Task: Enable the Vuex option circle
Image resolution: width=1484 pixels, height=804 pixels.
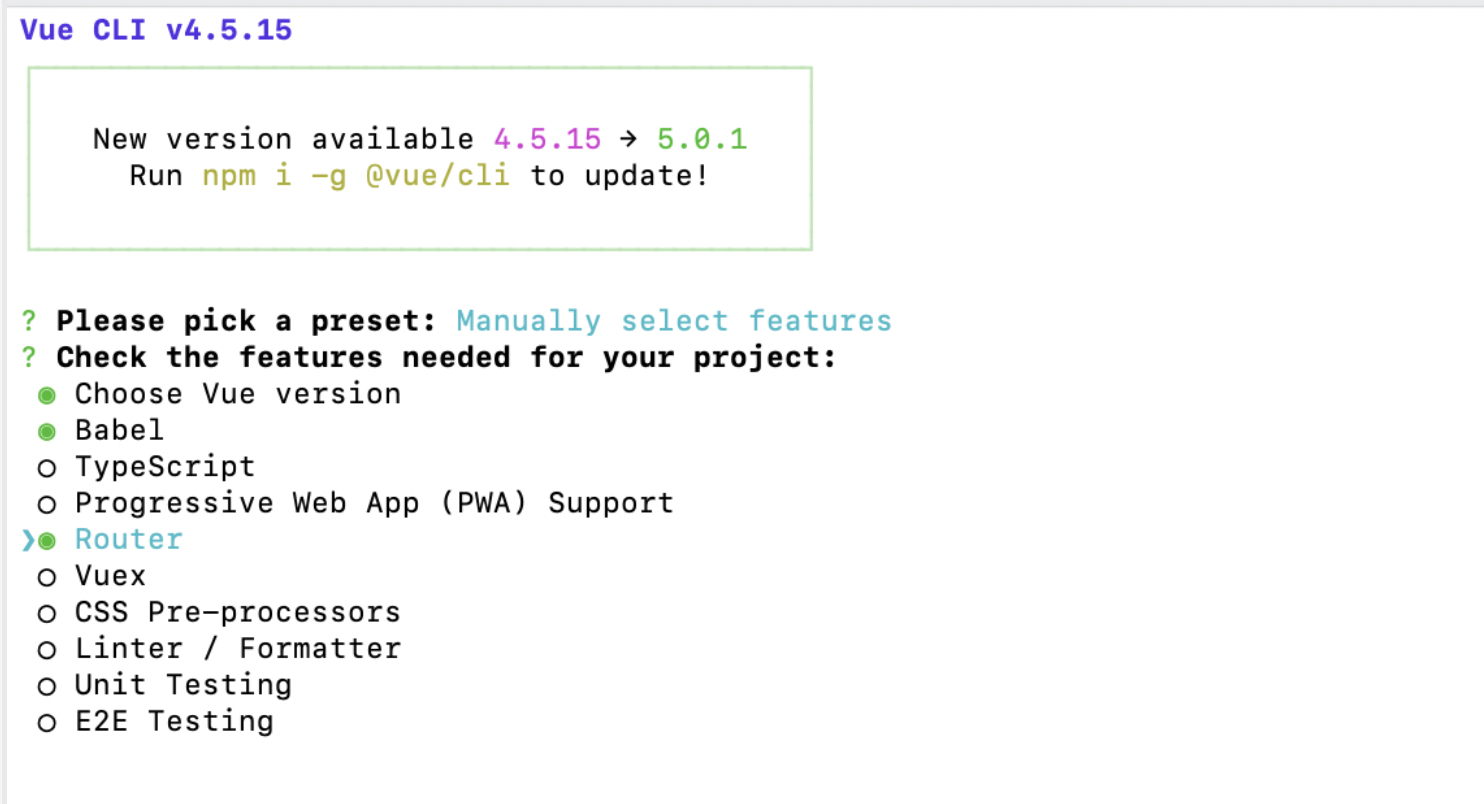Action: coord(47,577)
